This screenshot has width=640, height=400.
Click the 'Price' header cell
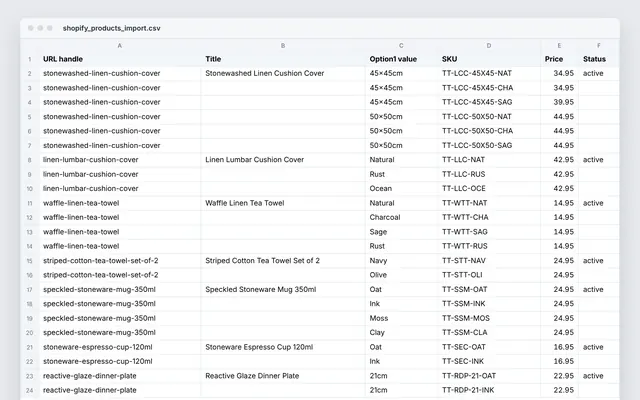click(x=559, y=59)
